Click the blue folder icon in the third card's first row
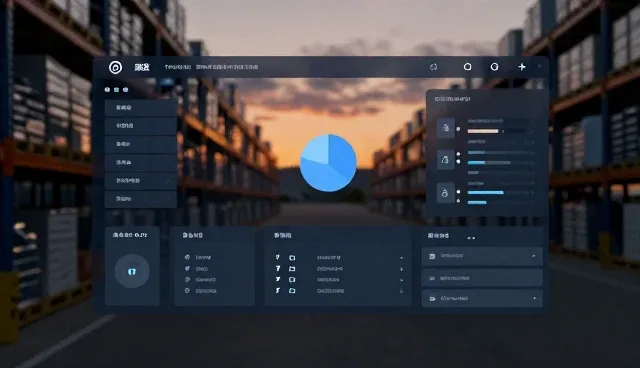This screenshot has height=368, width=640. point(292,258)
